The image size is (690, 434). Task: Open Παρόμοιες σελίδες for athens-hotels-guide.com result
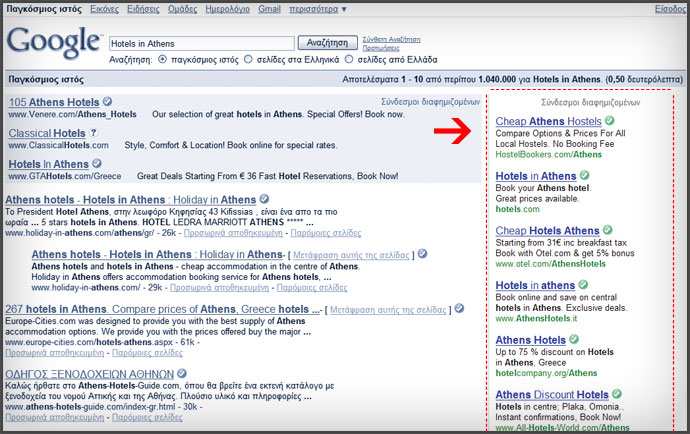(x=147, y=417)
